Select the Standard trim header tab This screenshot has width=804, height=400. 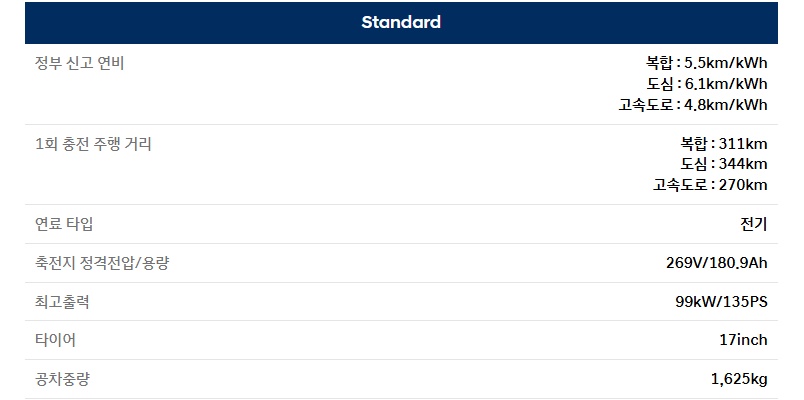coord(401,22)
